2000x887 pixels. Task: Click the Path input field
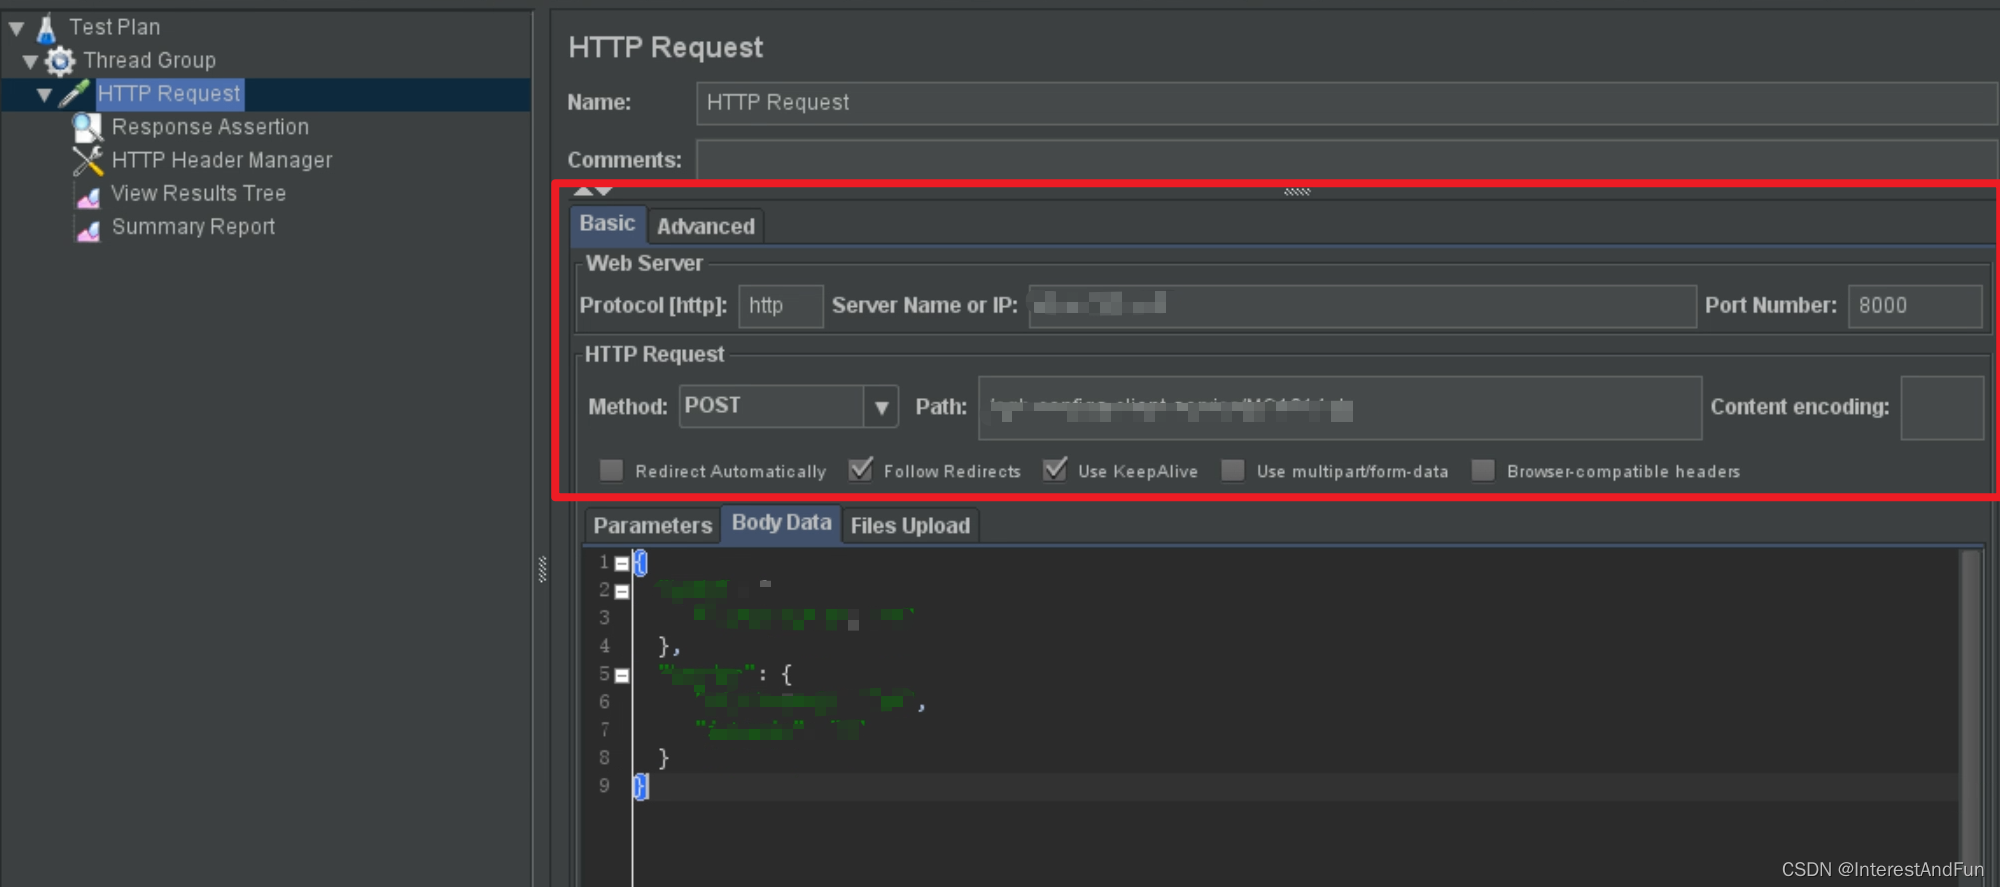pyautogui.click(x=1340, y=408)
